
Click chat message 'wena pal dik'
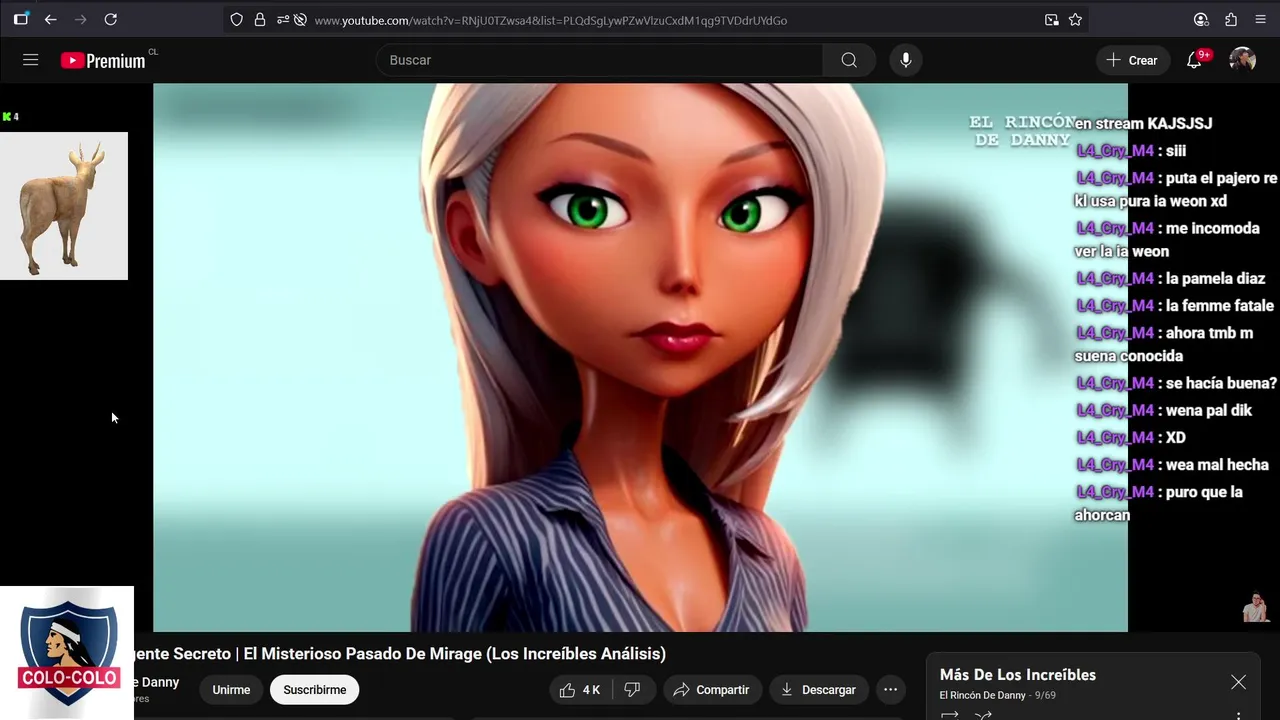coord(1209,411)
